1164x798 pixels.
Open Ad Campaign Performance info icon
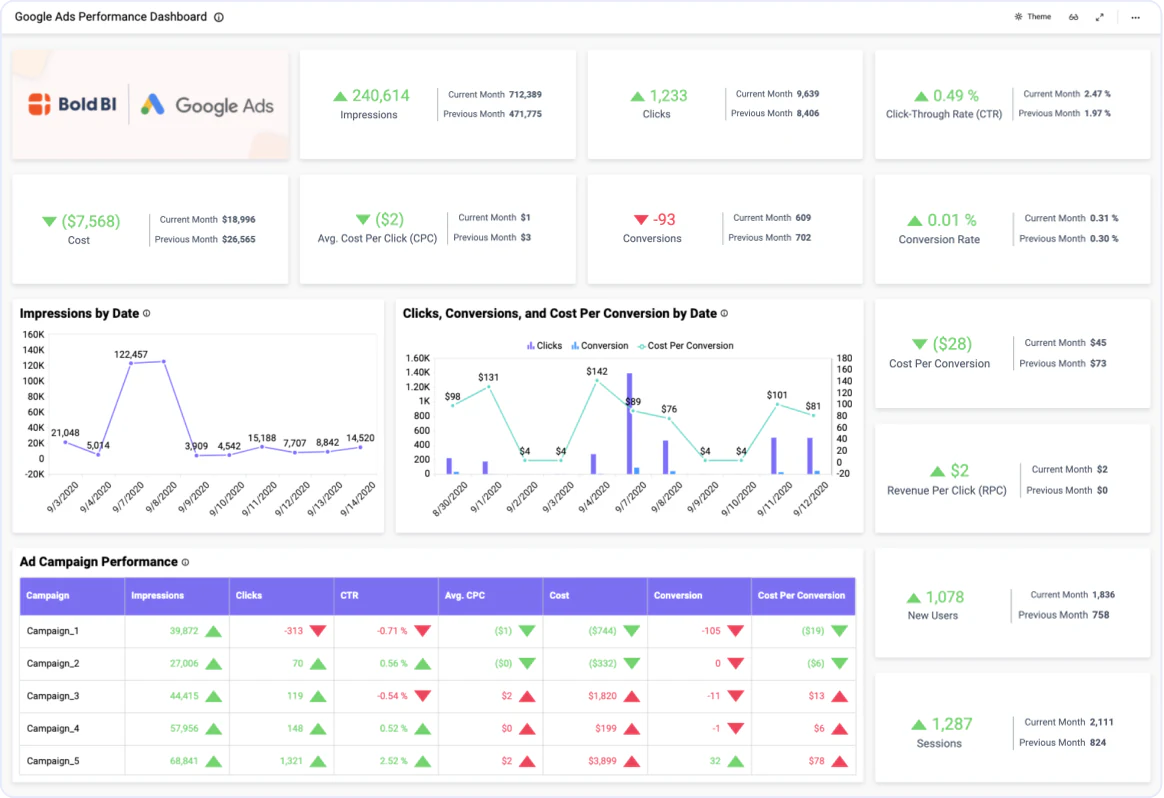(x=185, y=562)
